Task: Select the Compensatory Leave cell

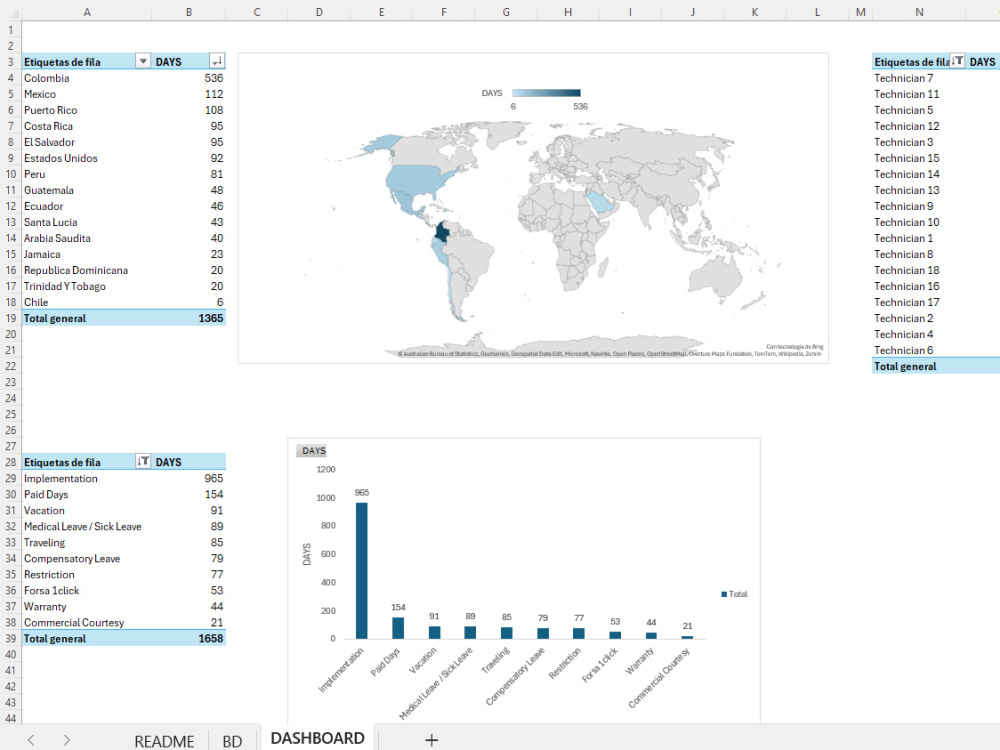Action: pyautogui.click(x=87, y=558)
